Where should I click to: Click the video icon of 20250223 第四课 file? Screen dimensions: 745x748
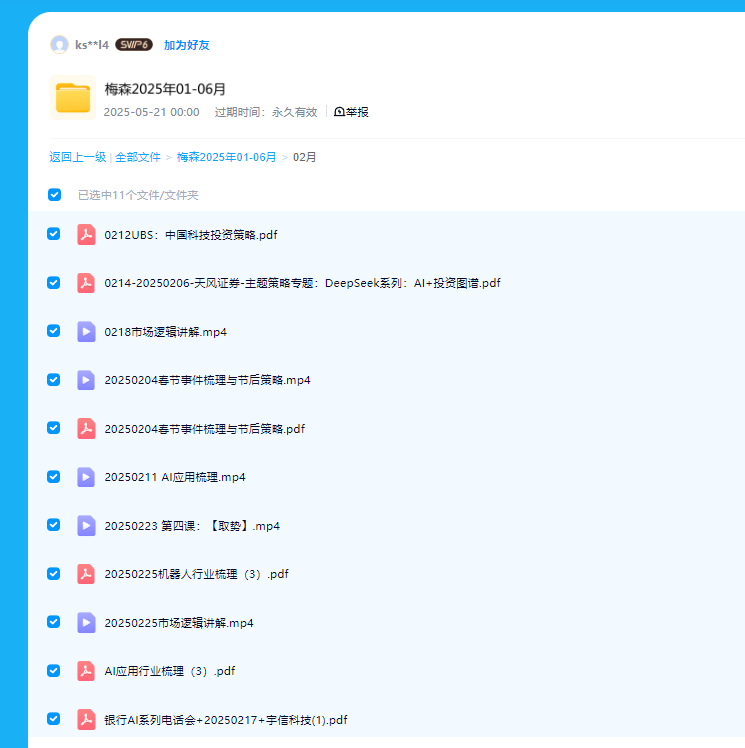pos(86,525)
